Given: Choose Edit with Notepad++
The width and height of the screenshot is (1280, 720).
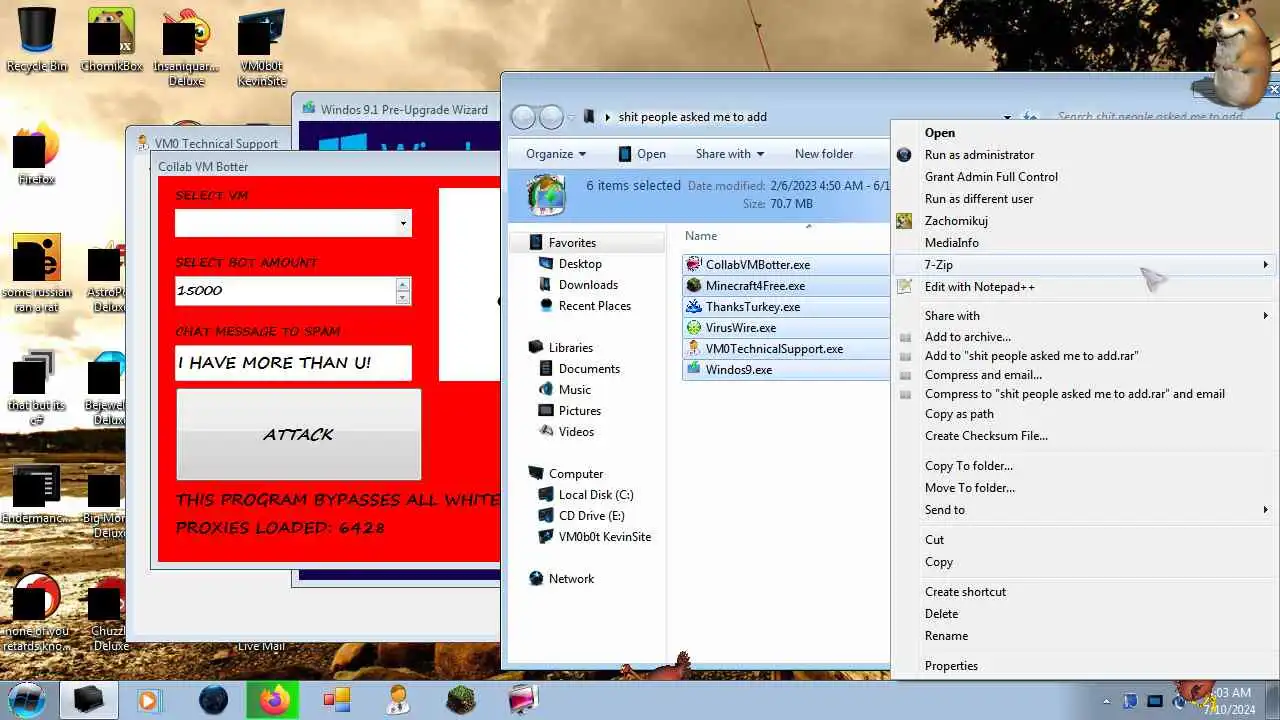Looking at the screenshot, I should coord(1084,287).
